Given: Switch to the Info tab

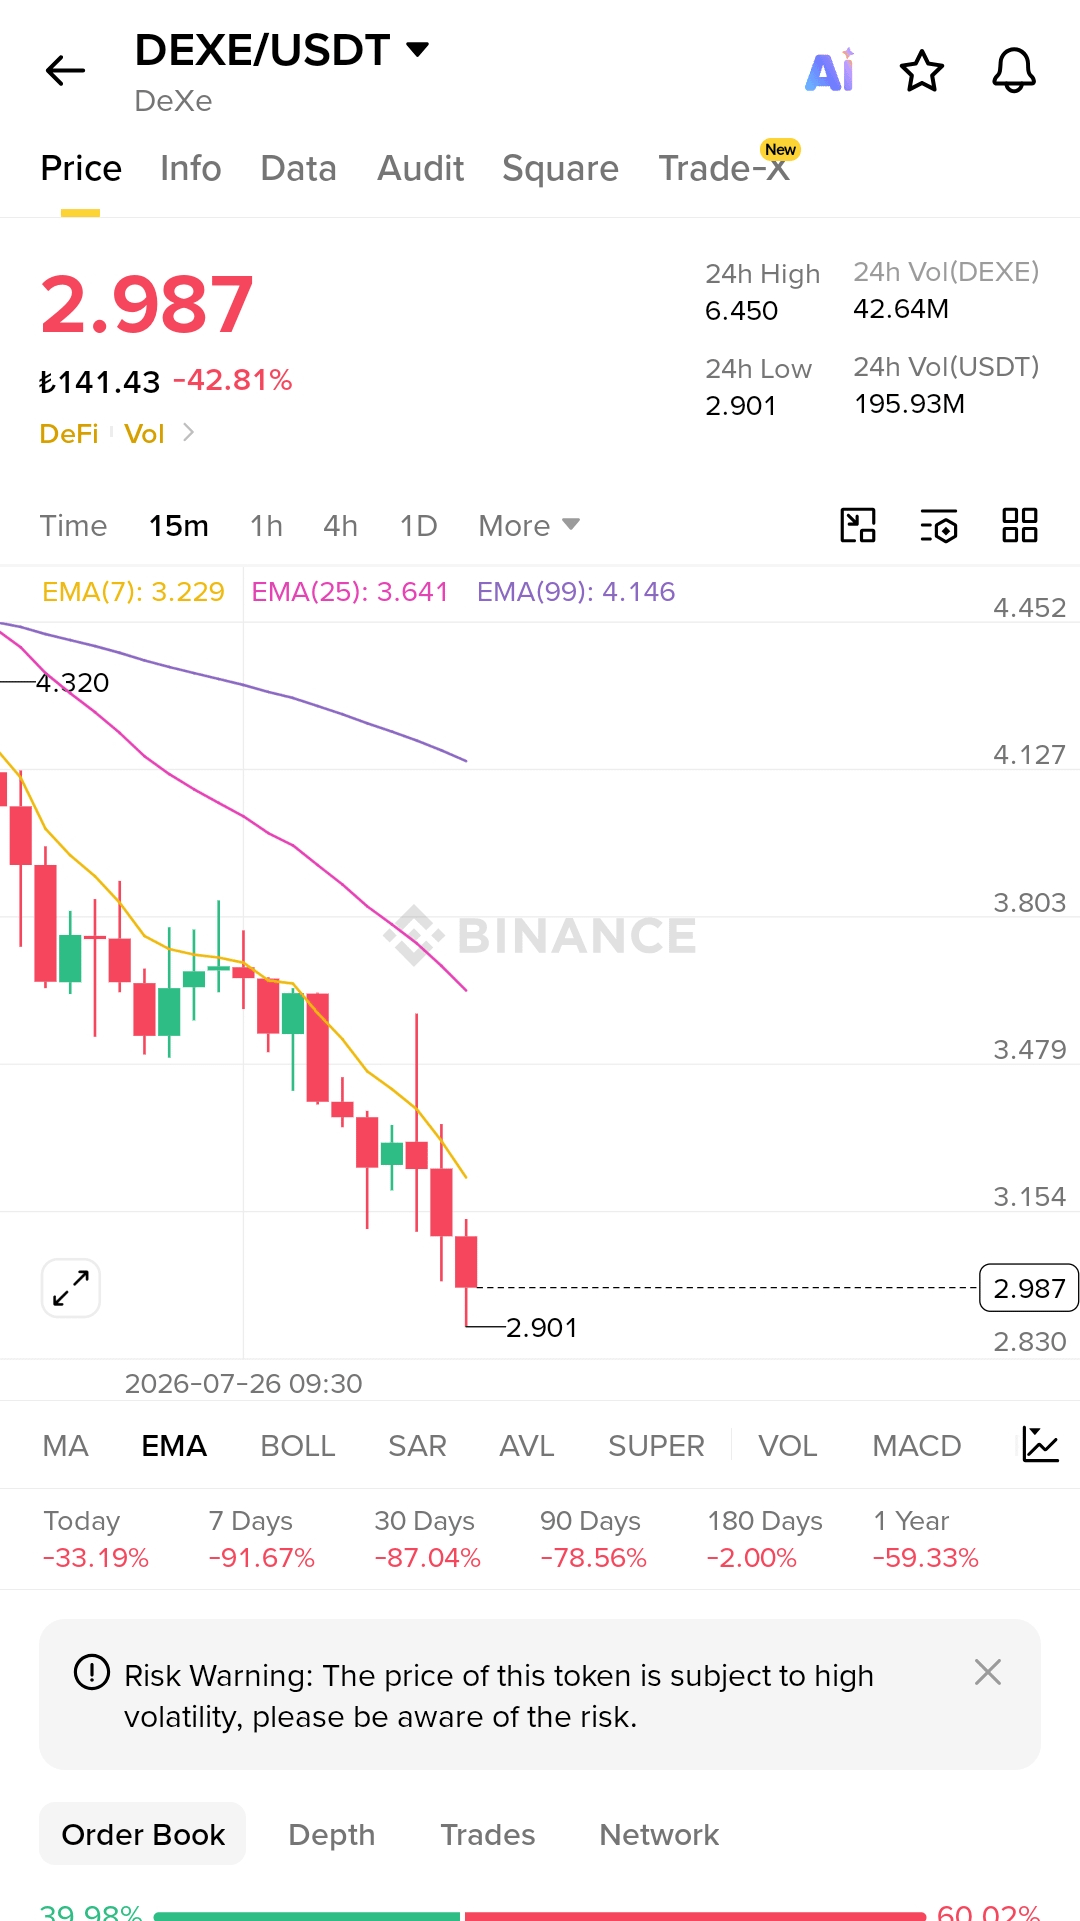Looking at the screenshot, I should point(191,168).
